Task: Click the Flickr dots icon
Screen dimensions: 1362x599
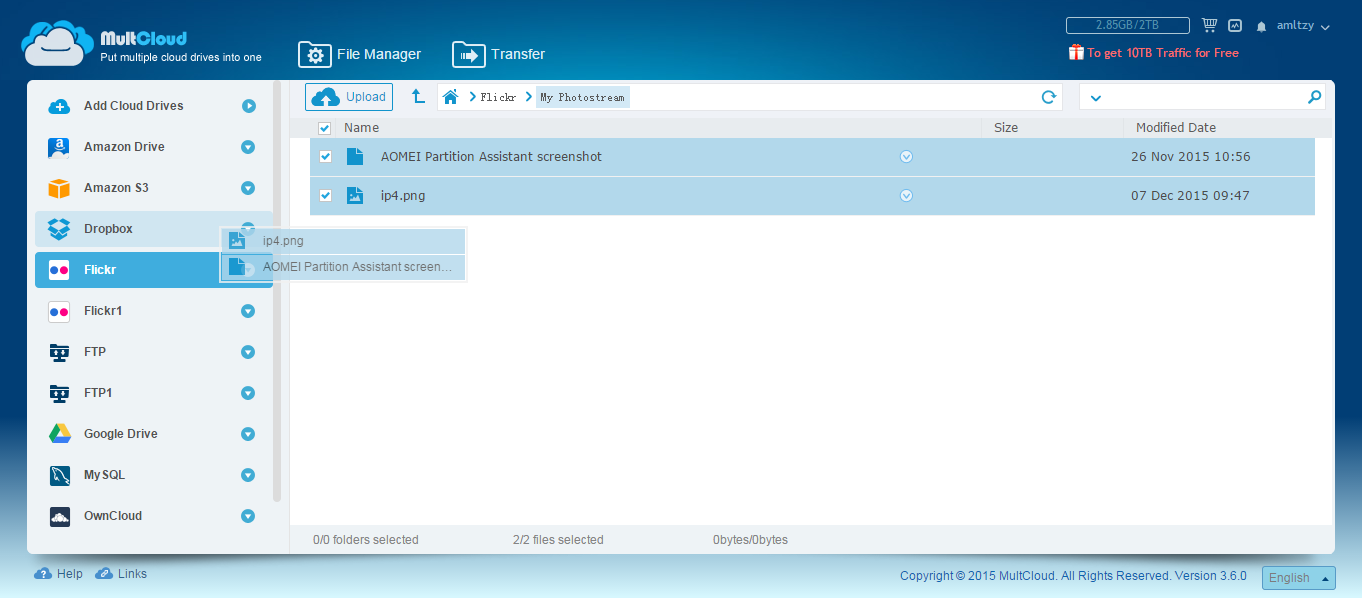Action: [59, 270]
